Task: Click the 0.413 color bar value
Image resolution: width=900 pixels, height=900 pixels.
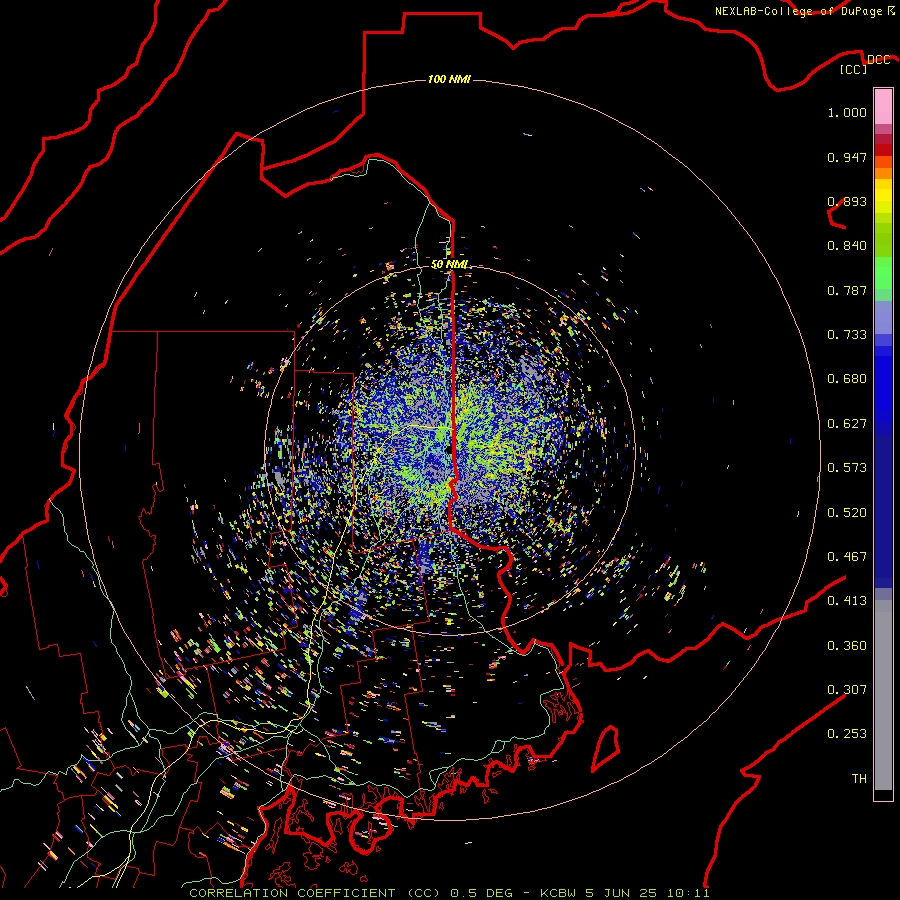Action: pyautogui.click(x=847, y=601)
